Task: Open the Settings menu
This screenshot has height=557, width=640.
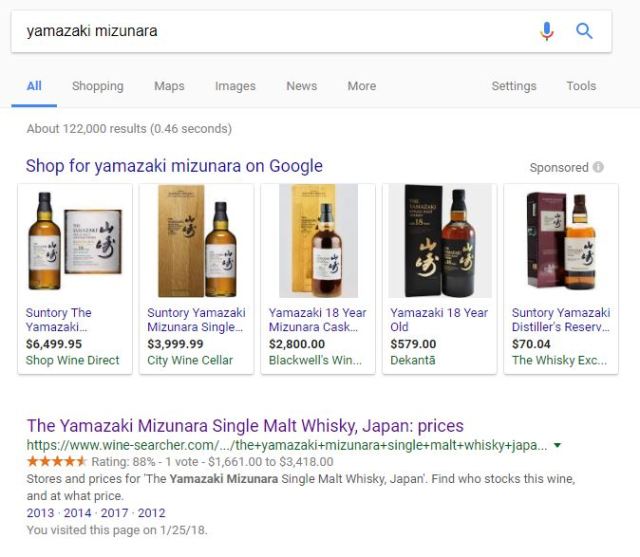Action: 514,86
